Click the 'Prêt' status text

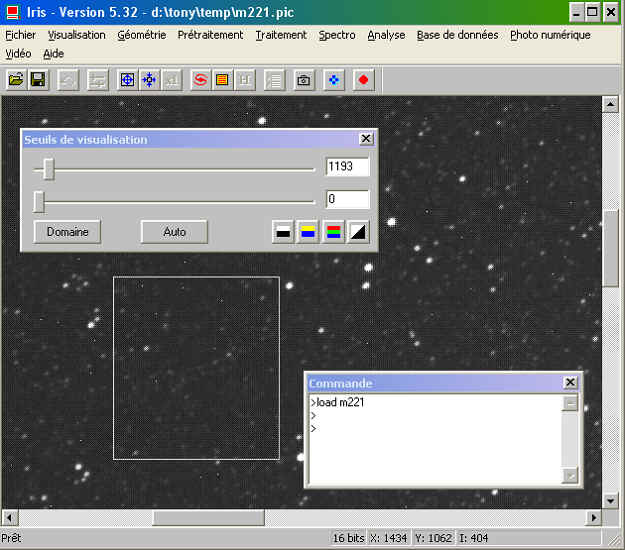(x=11, y=538)
